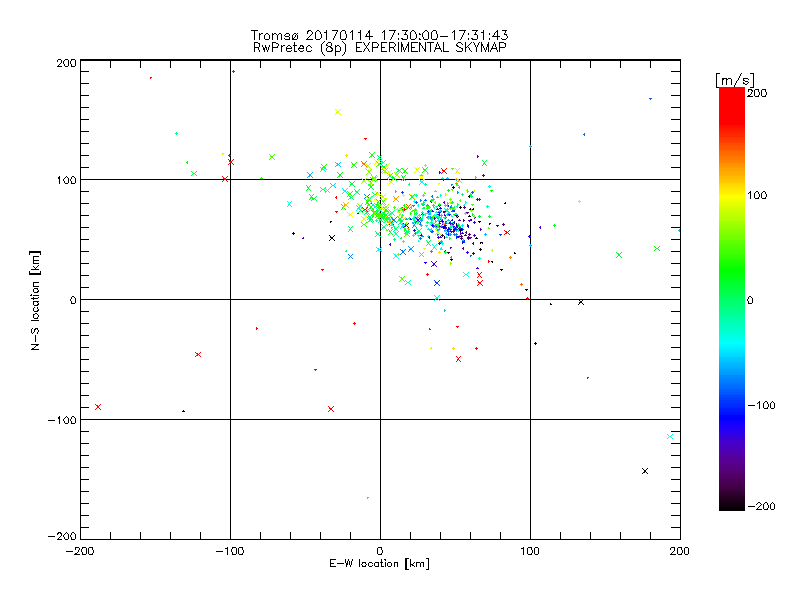Image resolution: width=800 pixels, height=600 pixels.
Task: Click the E-W axis tick label 200
Action: [x=680, y=551]
